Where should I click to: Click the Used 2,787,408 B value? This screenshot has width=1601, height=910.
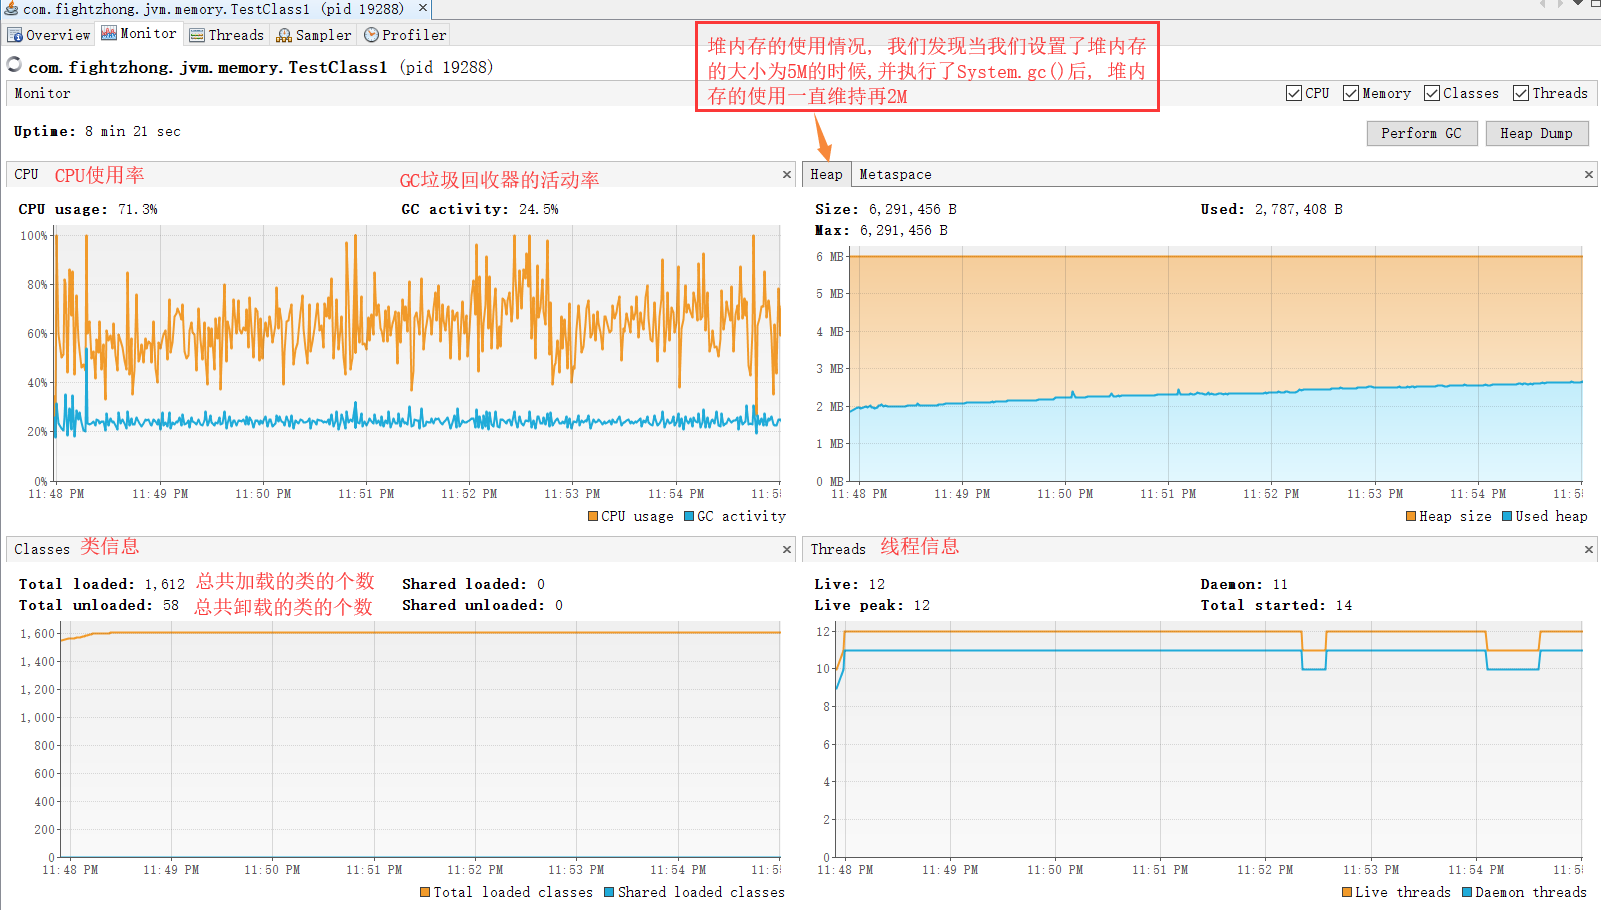pyautogui.click(x=1299, y=209)
